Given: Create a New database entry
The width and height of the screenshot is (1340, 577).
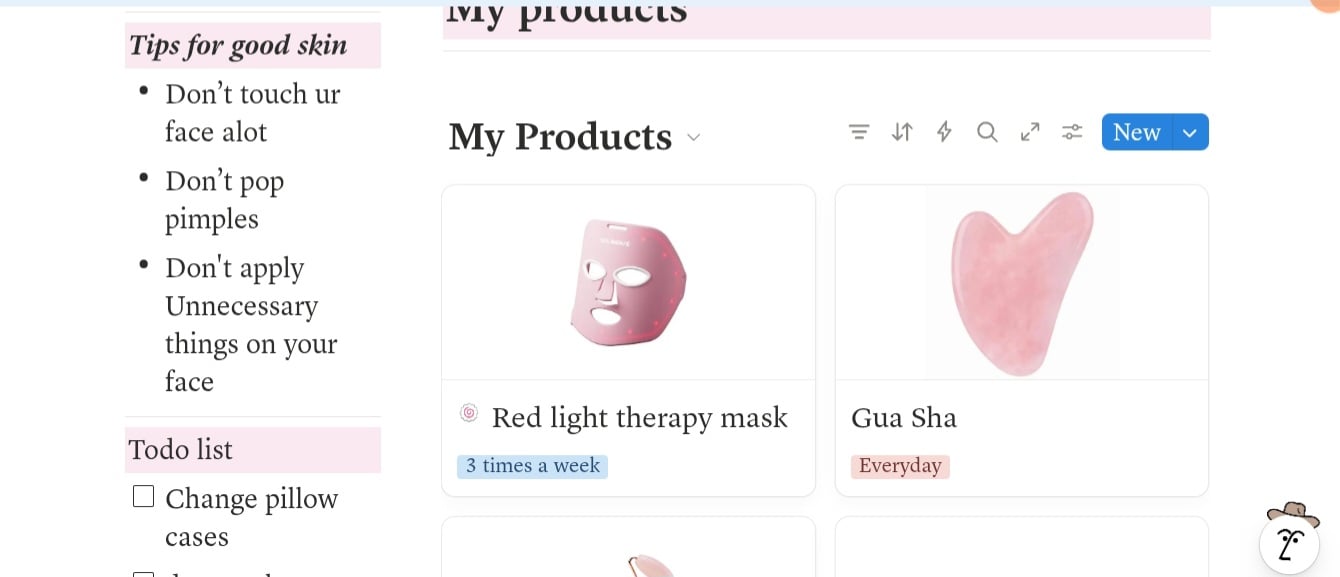Looking at the screenshot, I should [1137, 132].
